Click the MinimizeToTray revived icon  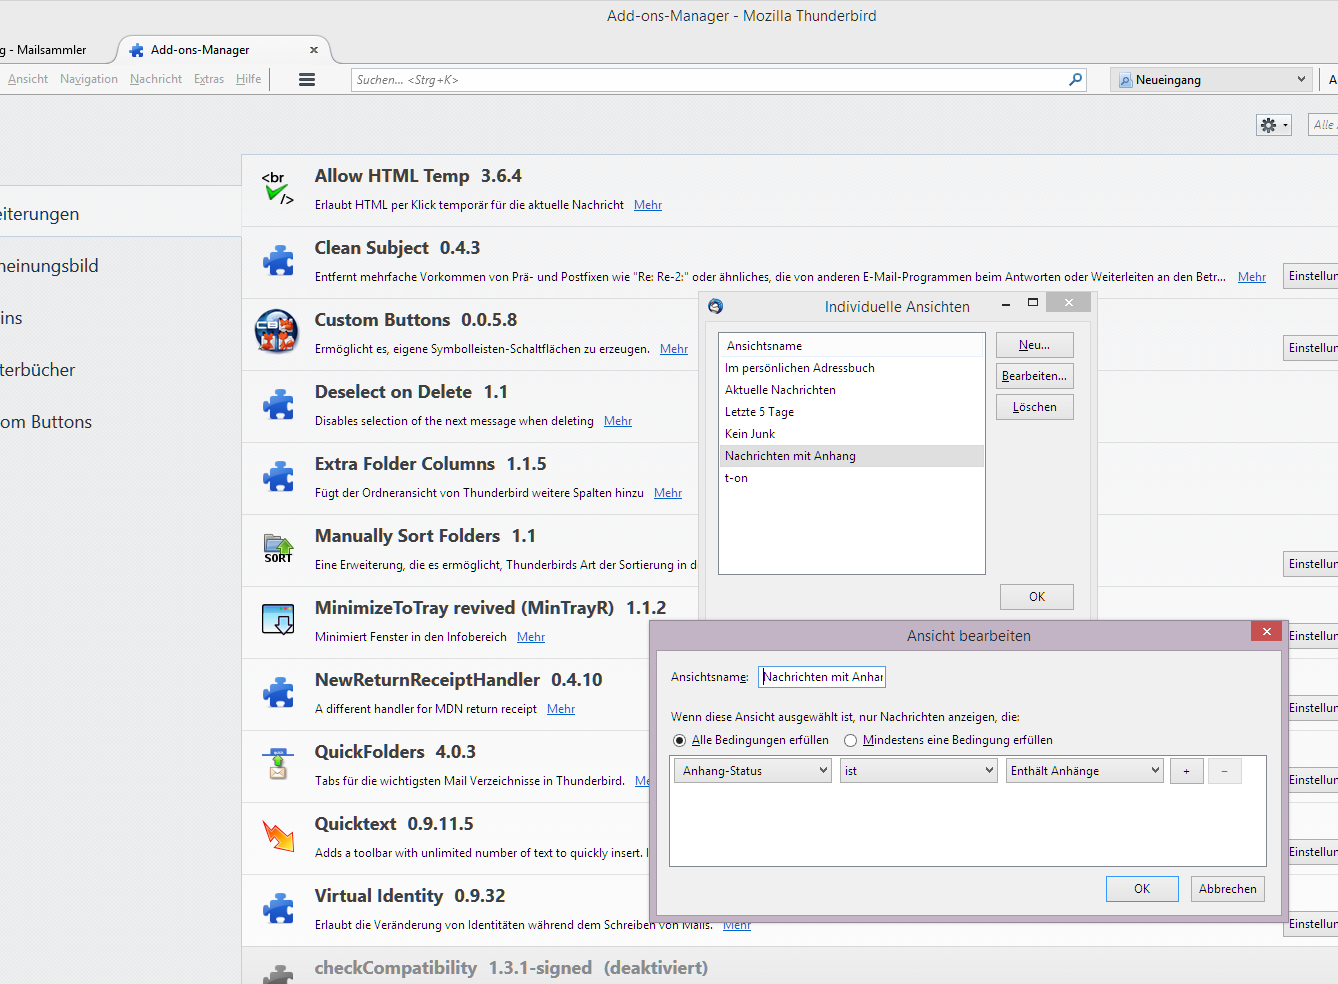pos(278,620)
